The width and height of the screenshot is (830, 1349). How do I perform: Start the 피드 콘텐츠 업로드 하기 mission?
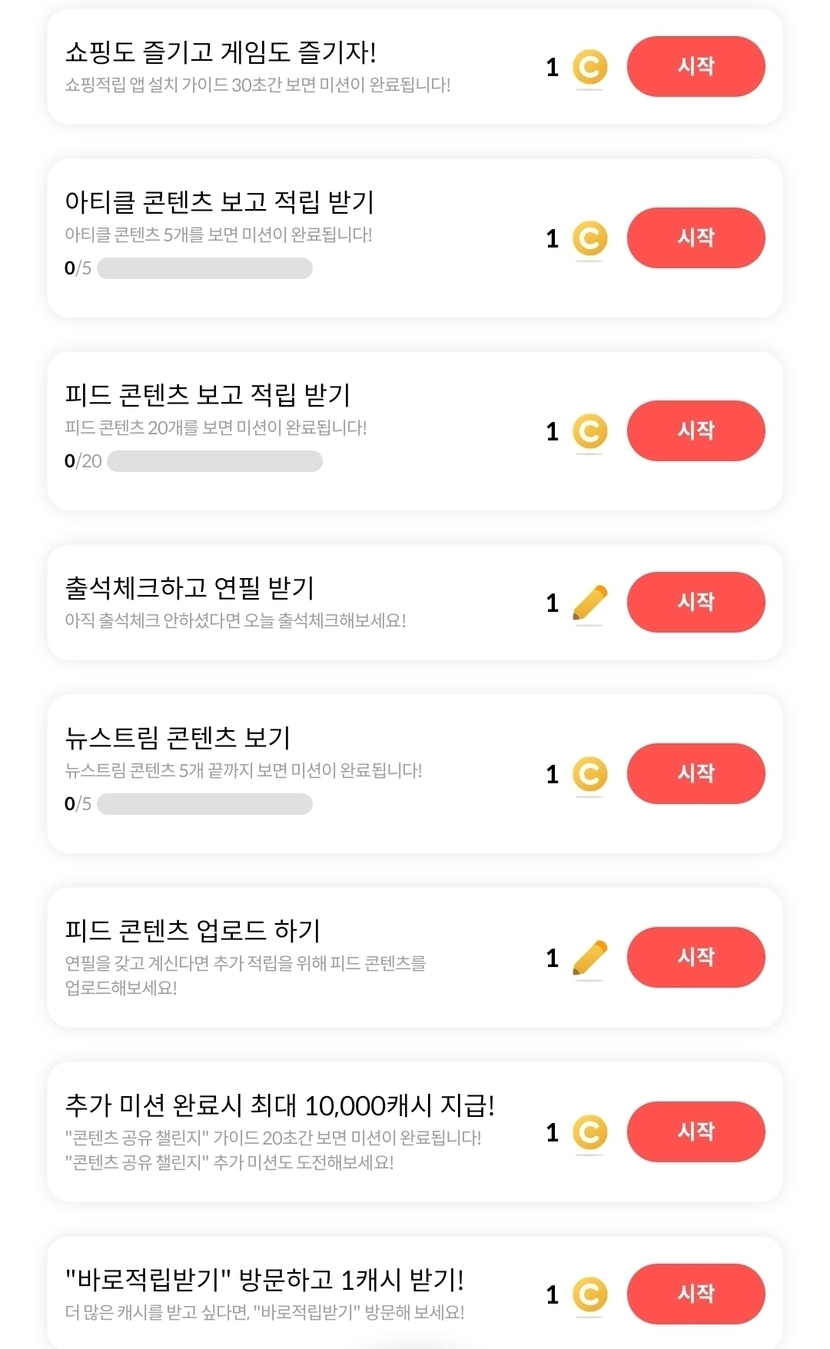click(x=696, y=957)
